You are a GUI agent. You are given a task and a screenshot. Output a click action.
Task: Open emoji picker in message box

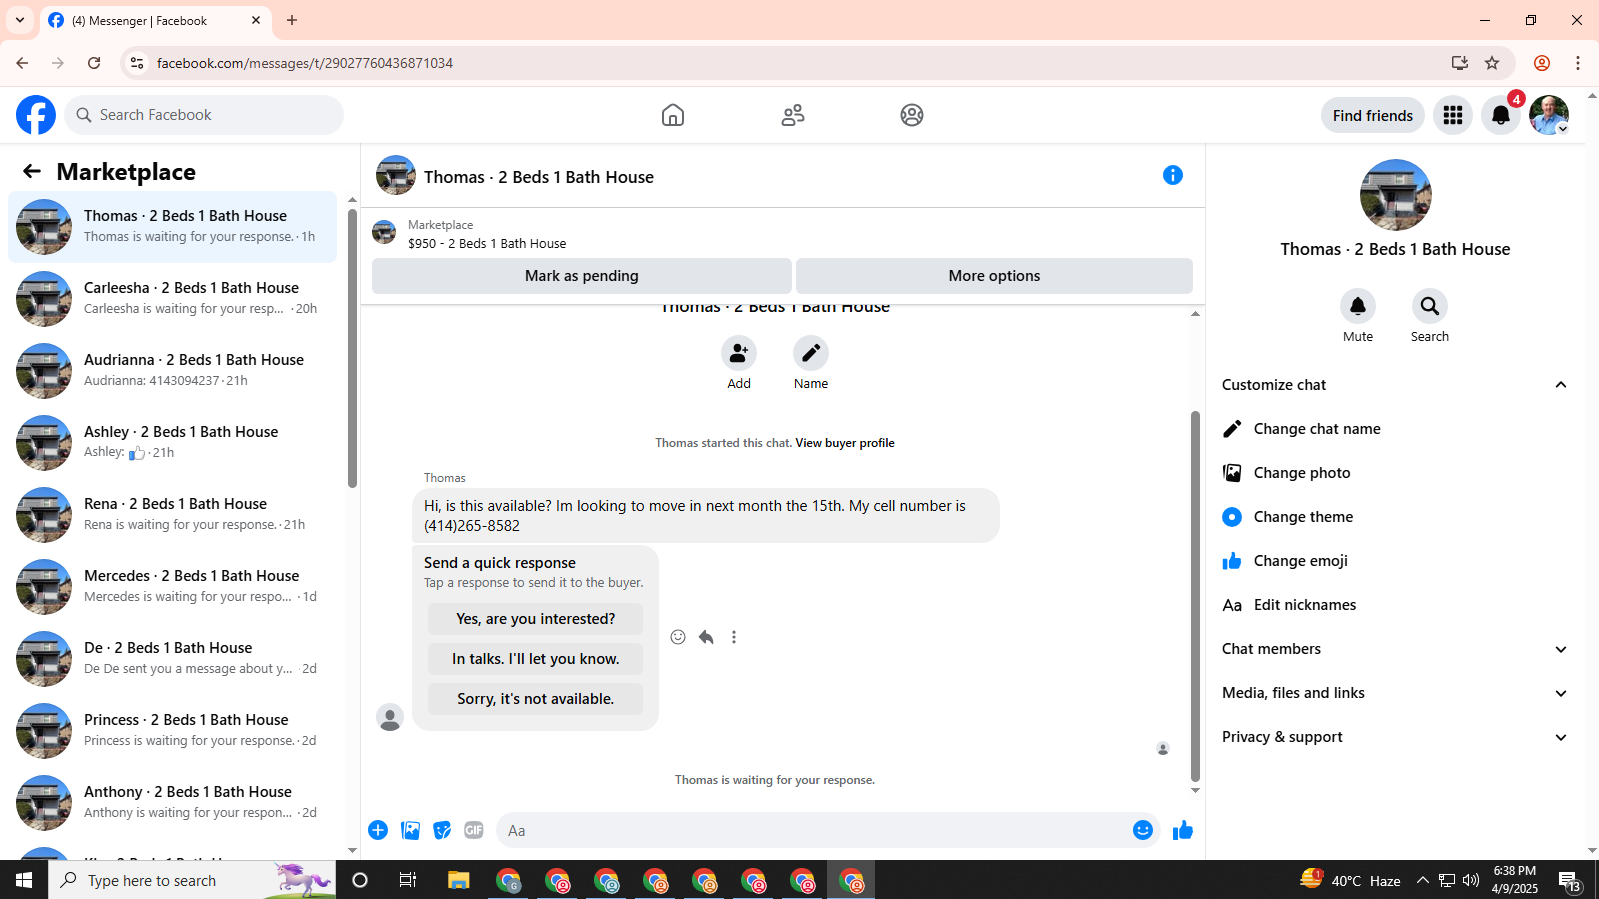tap(1143, 830)
